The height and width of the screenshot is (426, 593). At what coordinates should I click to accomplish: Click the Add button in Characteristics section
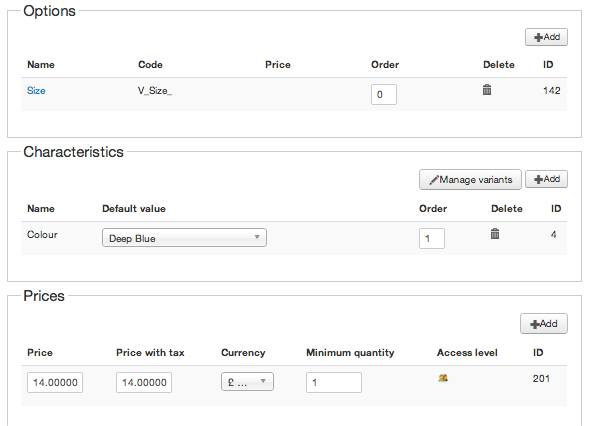point(546,179)
